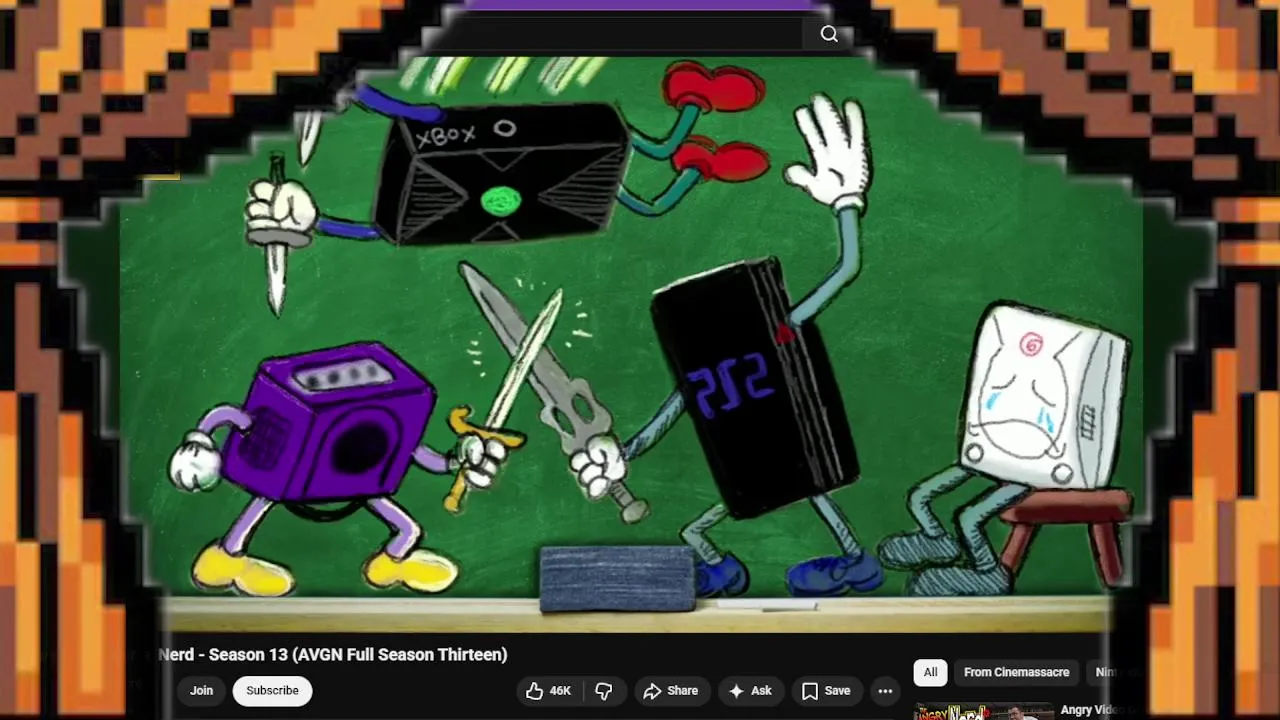Click the search magnifier icon
1280x720 pixels.
coord(829,34)
